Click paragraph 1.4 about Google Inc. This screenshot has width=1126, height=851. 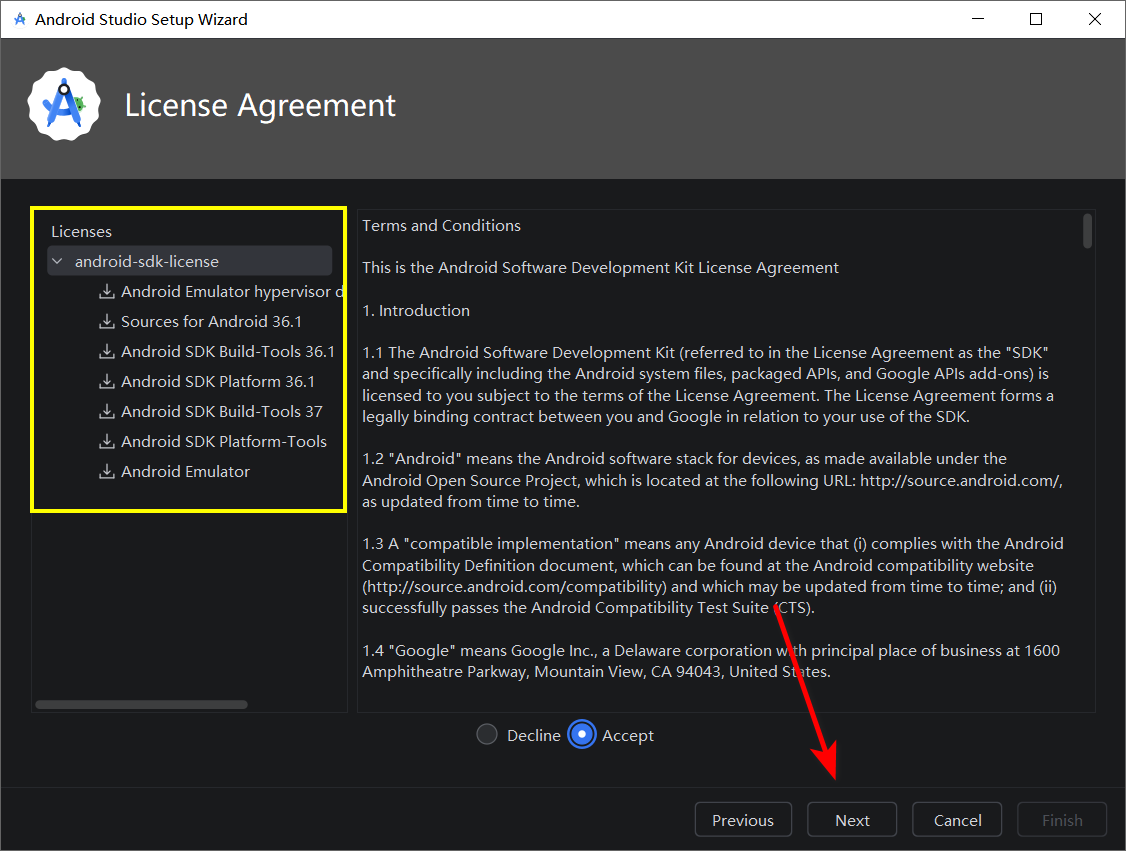pos(711,661)
